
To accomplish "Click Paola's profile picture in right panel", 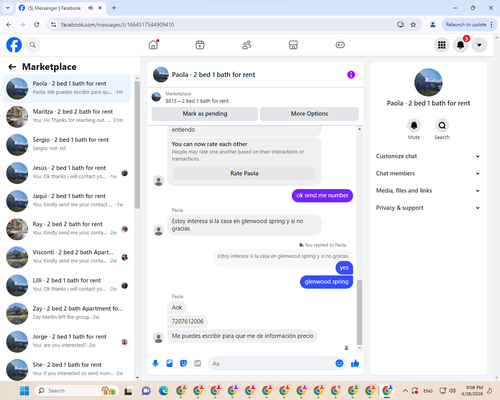I will pos(428,82).
